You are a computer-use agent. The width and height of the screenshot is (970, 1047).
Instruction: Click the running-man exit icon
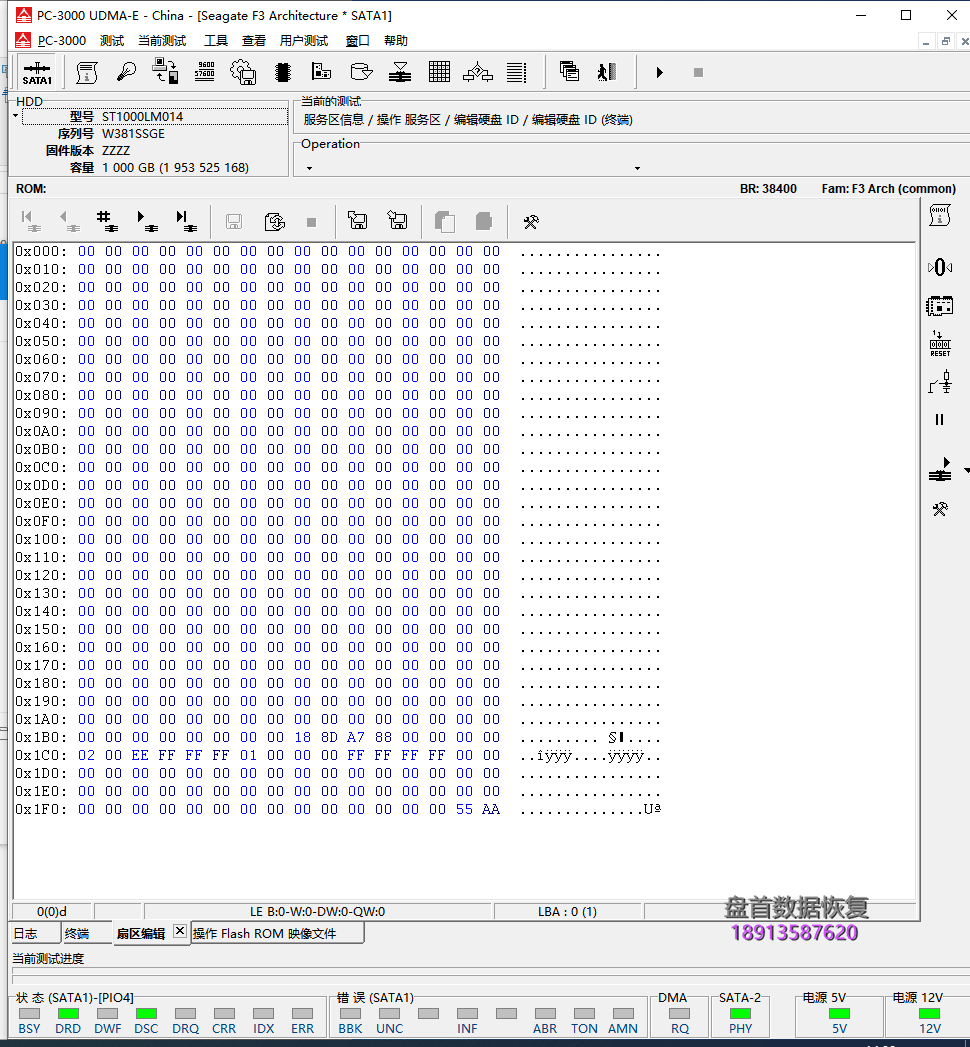607,72
